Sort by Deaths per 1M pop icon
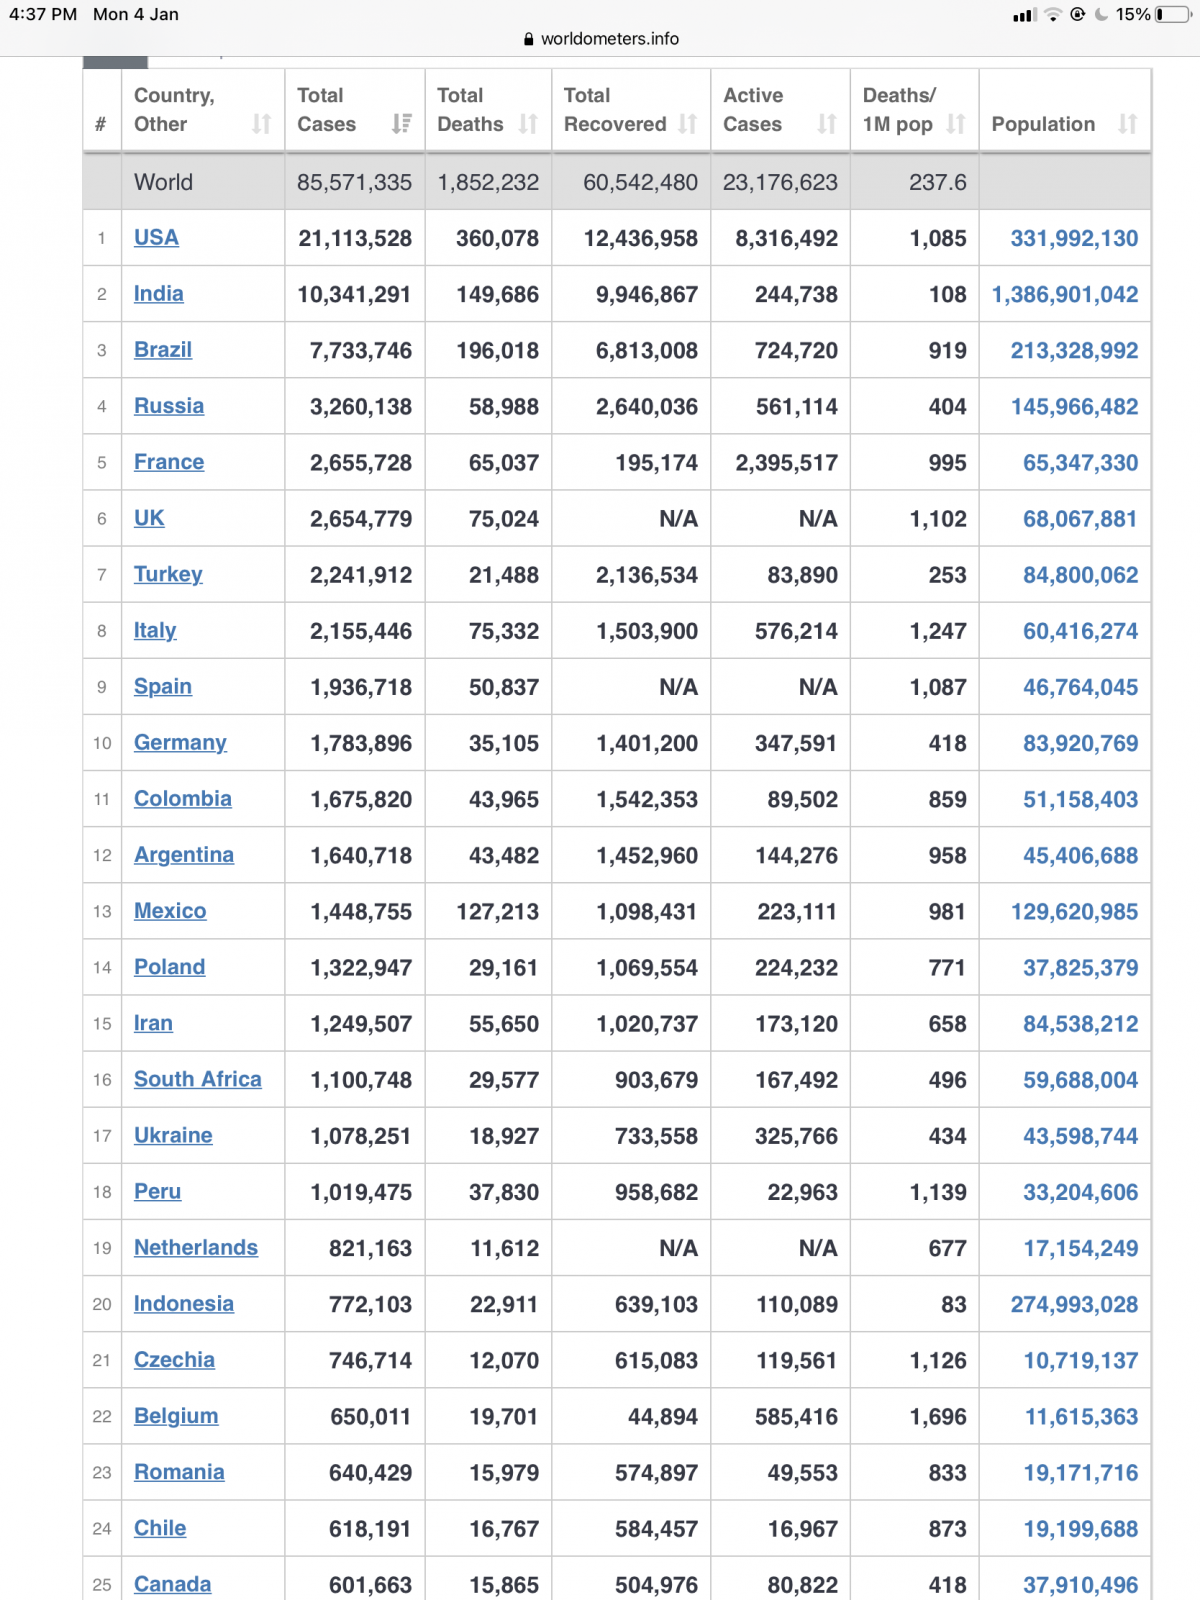The width and height of the screenshot is (1200, 1600). (x=956, y=124)
